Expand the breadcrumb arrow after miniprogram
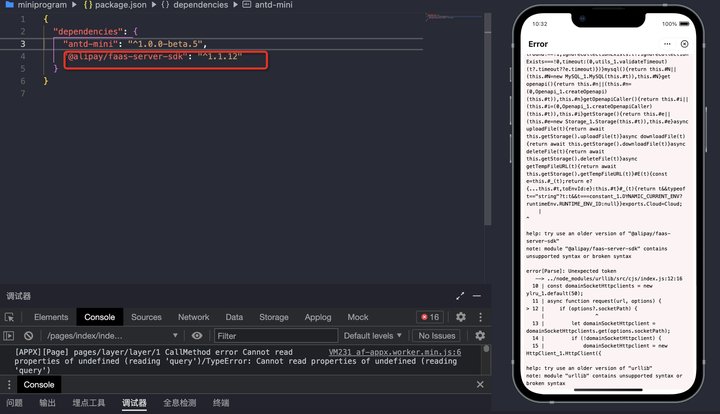 click(x=74, y=5)
